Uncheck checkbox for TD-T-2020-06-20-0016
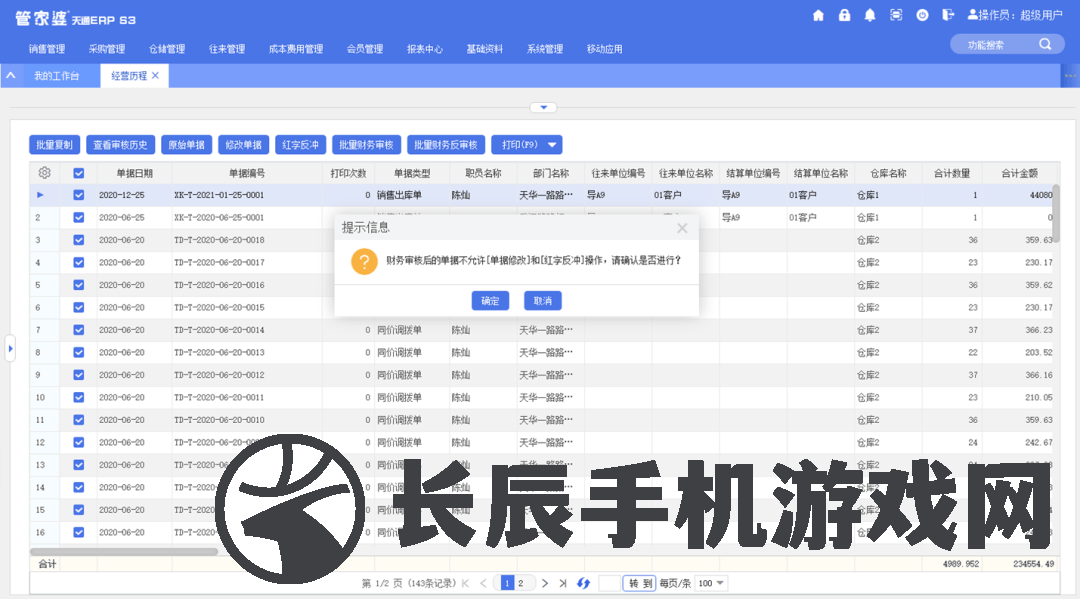 79,285
